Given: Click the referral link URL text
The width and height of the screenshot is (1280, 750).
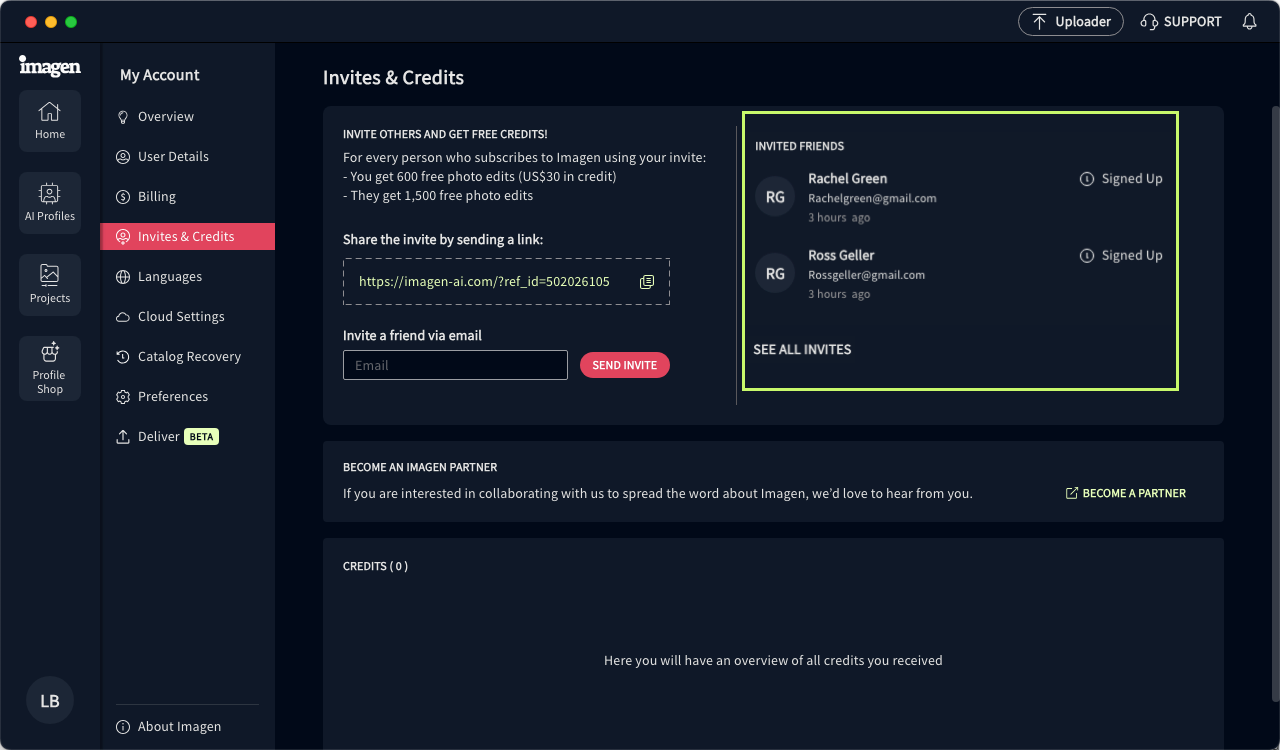Looking at the screenshot, I should 484,282.
